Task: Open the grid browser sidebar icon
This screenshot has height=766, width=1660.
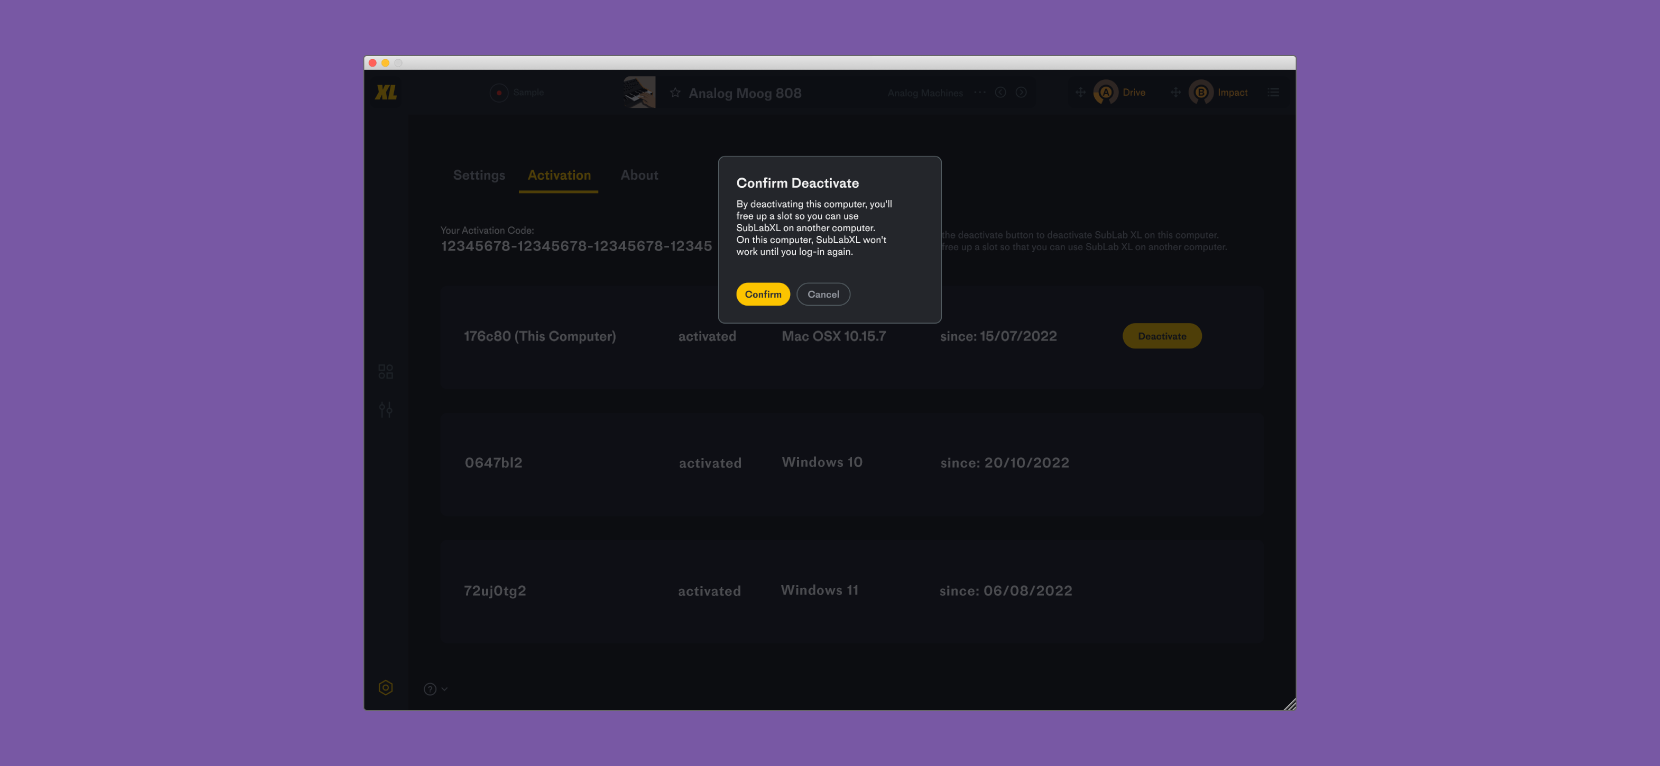Action: point(386,372)
